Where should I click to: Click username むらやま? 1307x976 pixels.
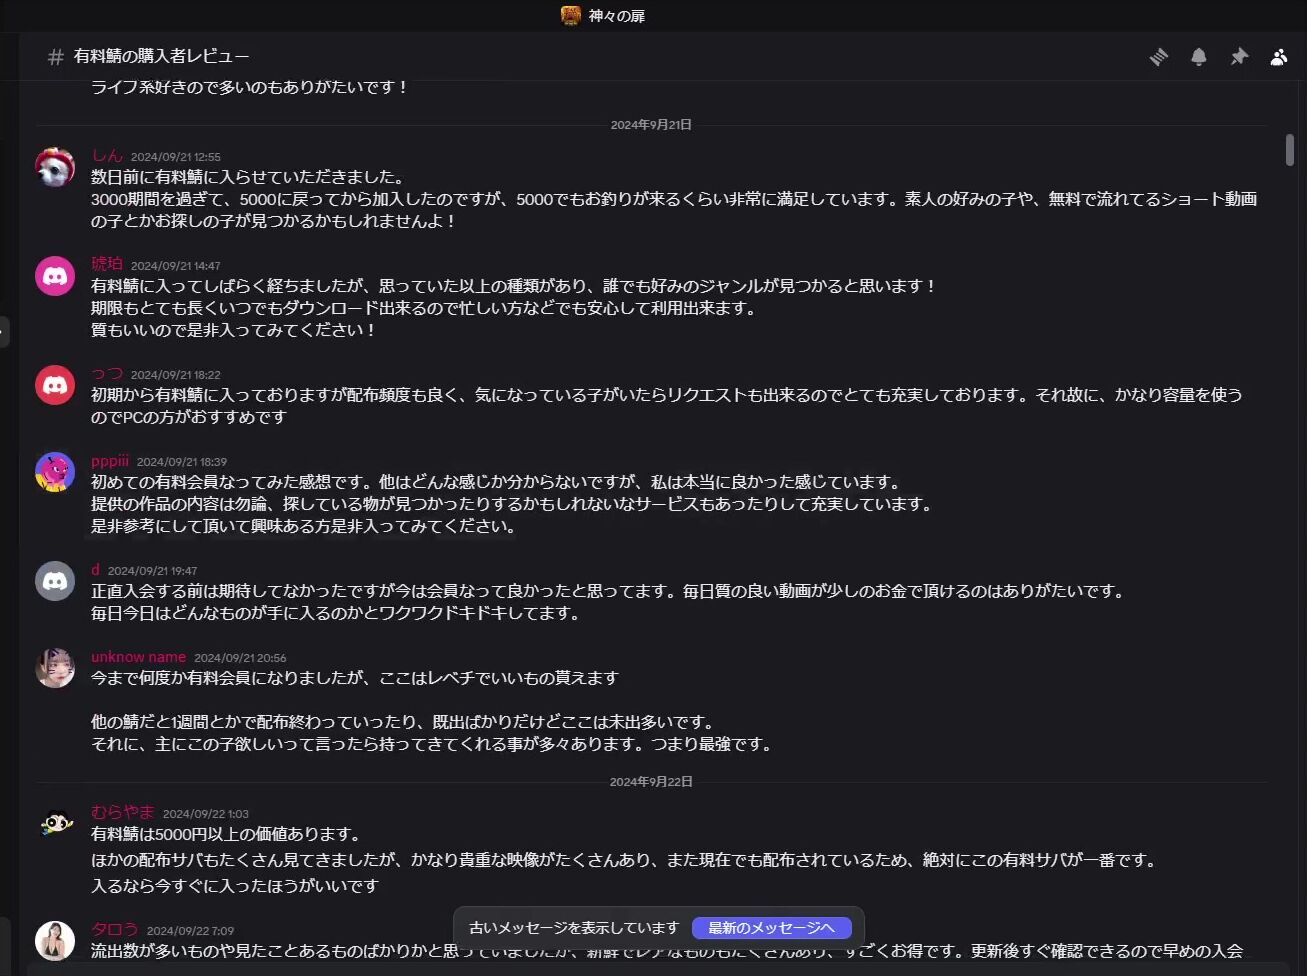tap(123, 812)
